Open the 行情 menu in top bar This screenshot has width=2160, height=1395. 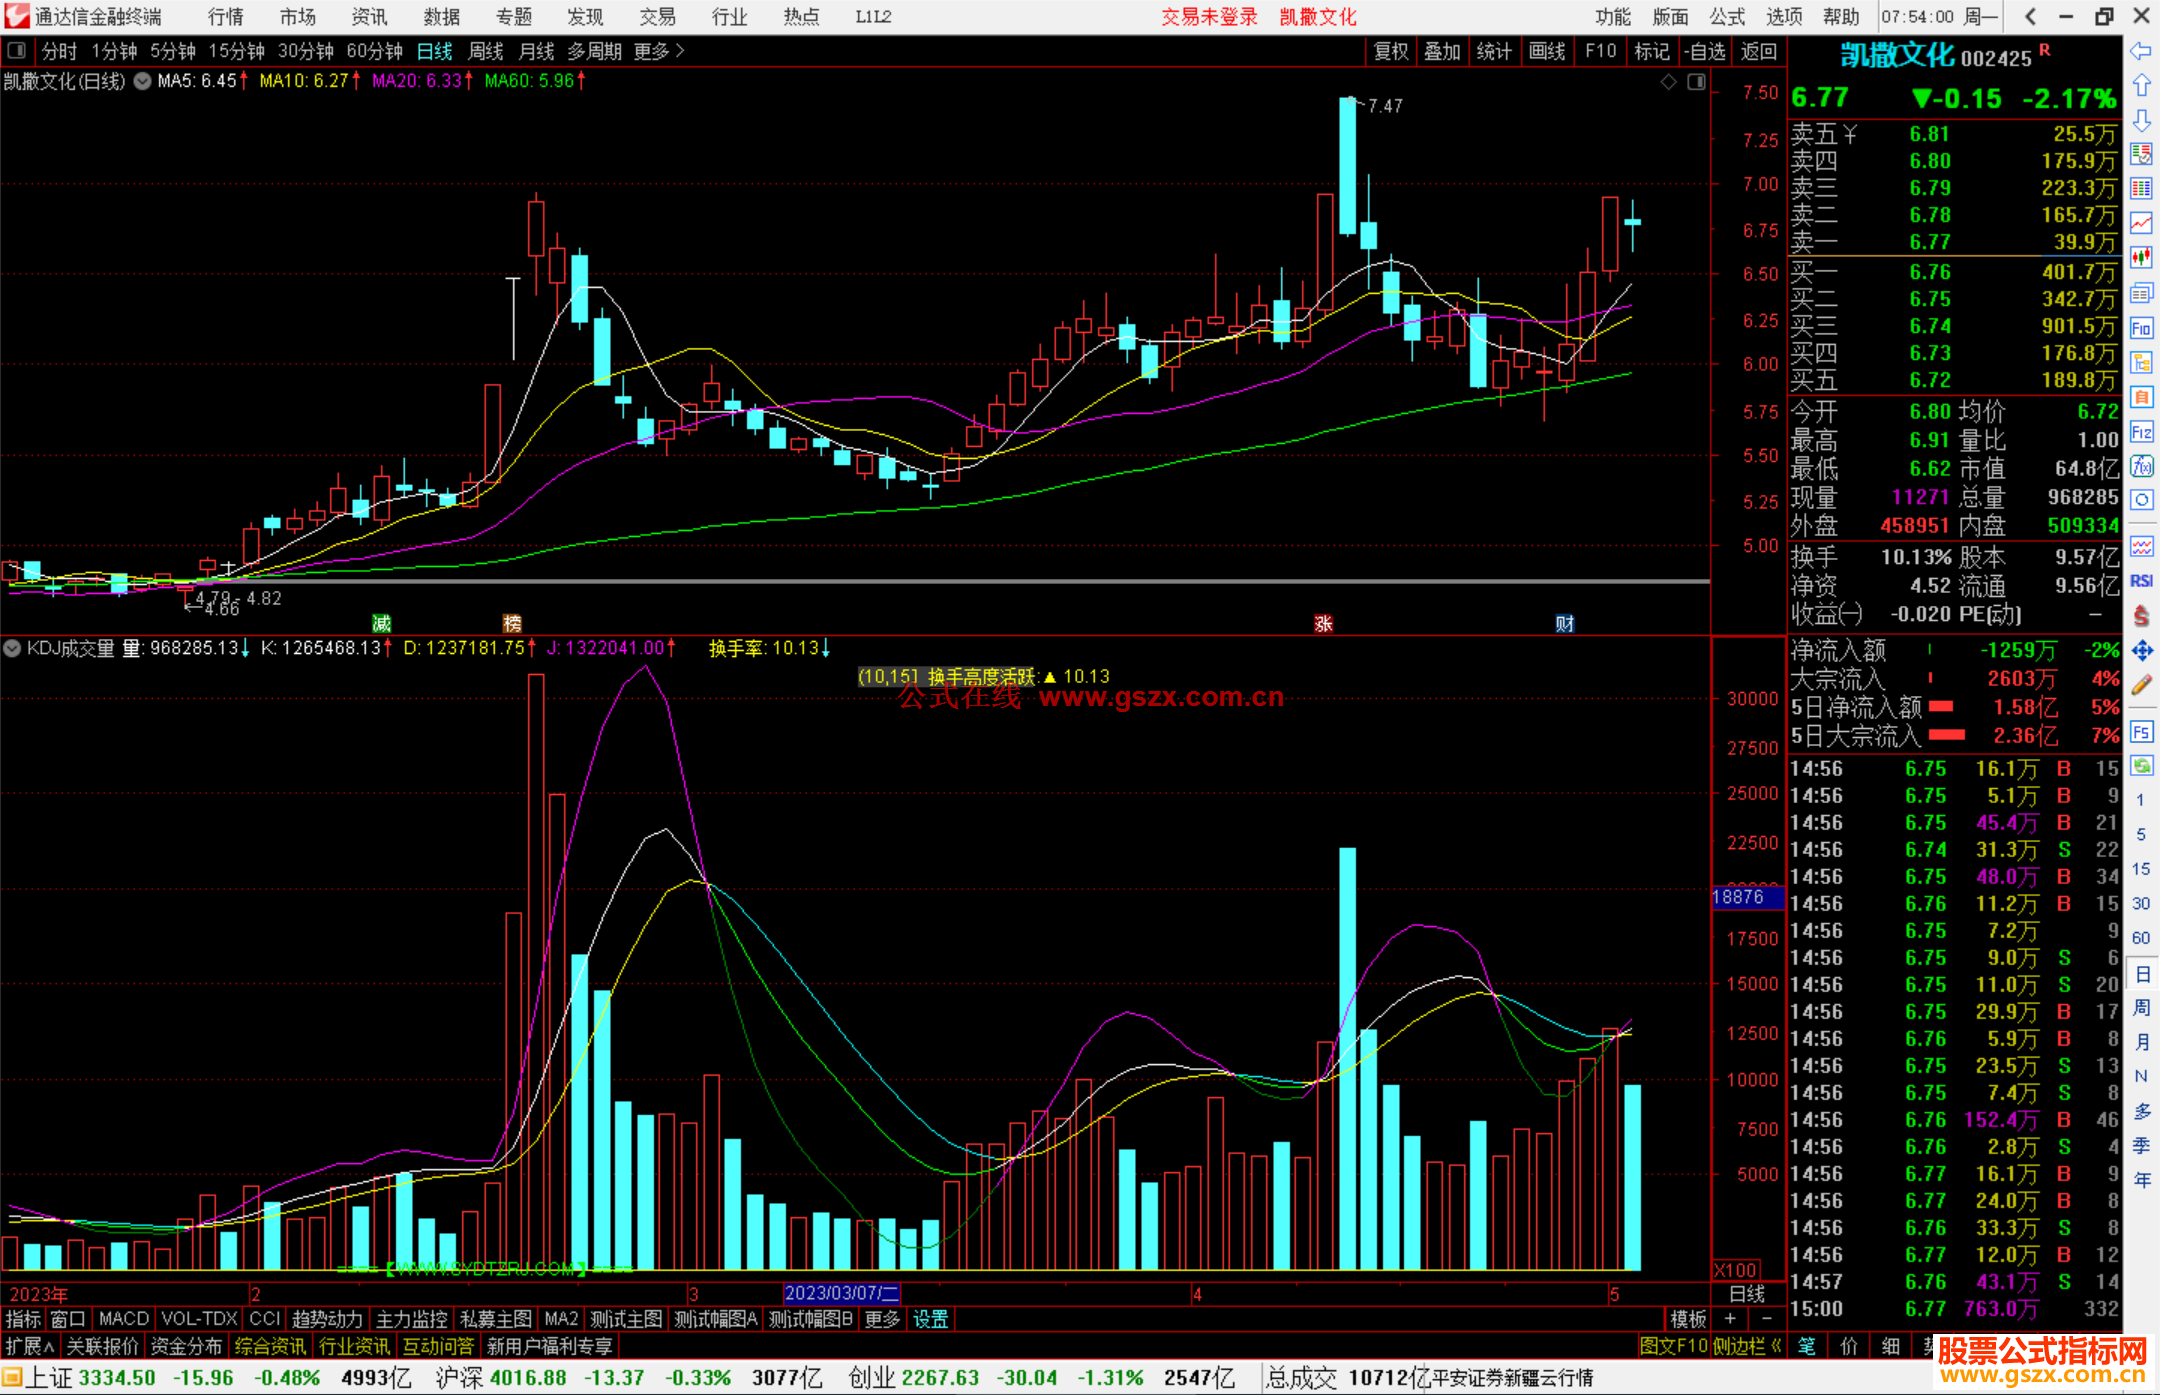click(x=225, y=17)
